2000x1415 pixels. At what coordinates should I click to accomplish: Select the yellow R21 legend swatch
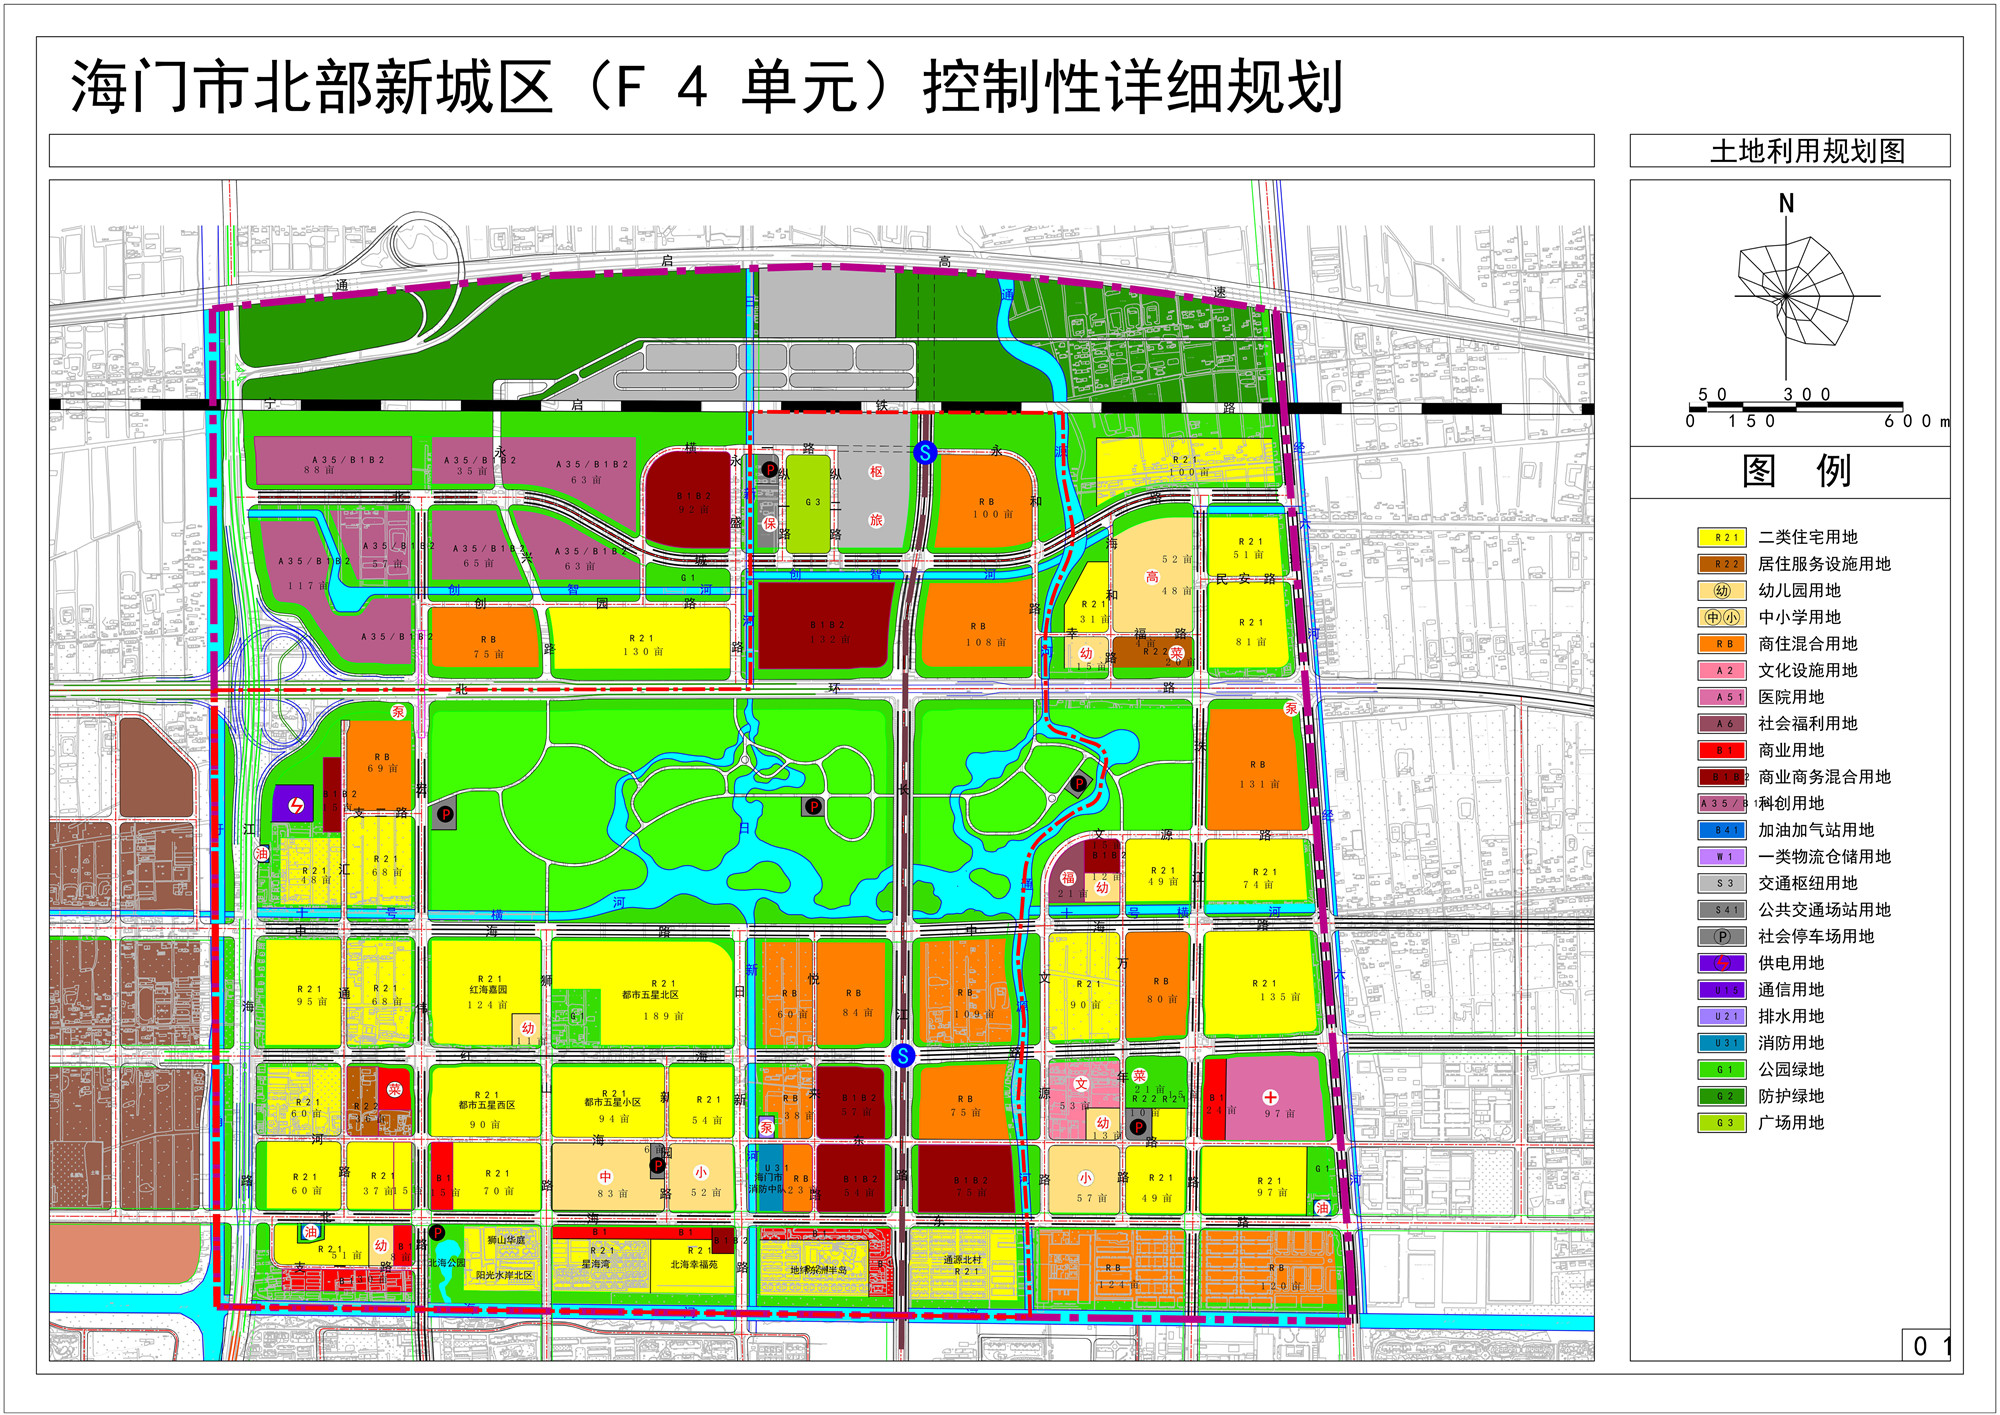point(1721,538)
